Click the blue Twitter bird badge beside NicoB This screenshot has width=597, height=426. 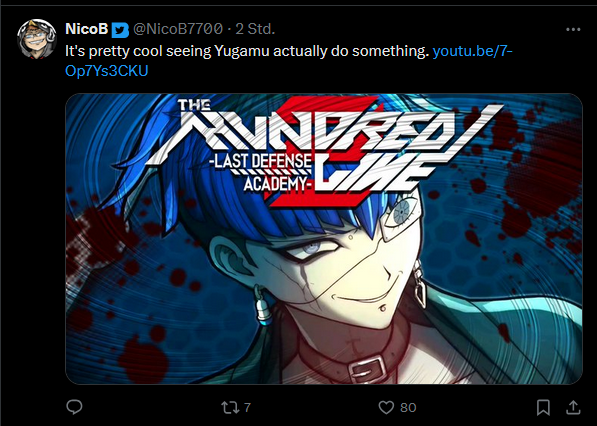[120, 30]
